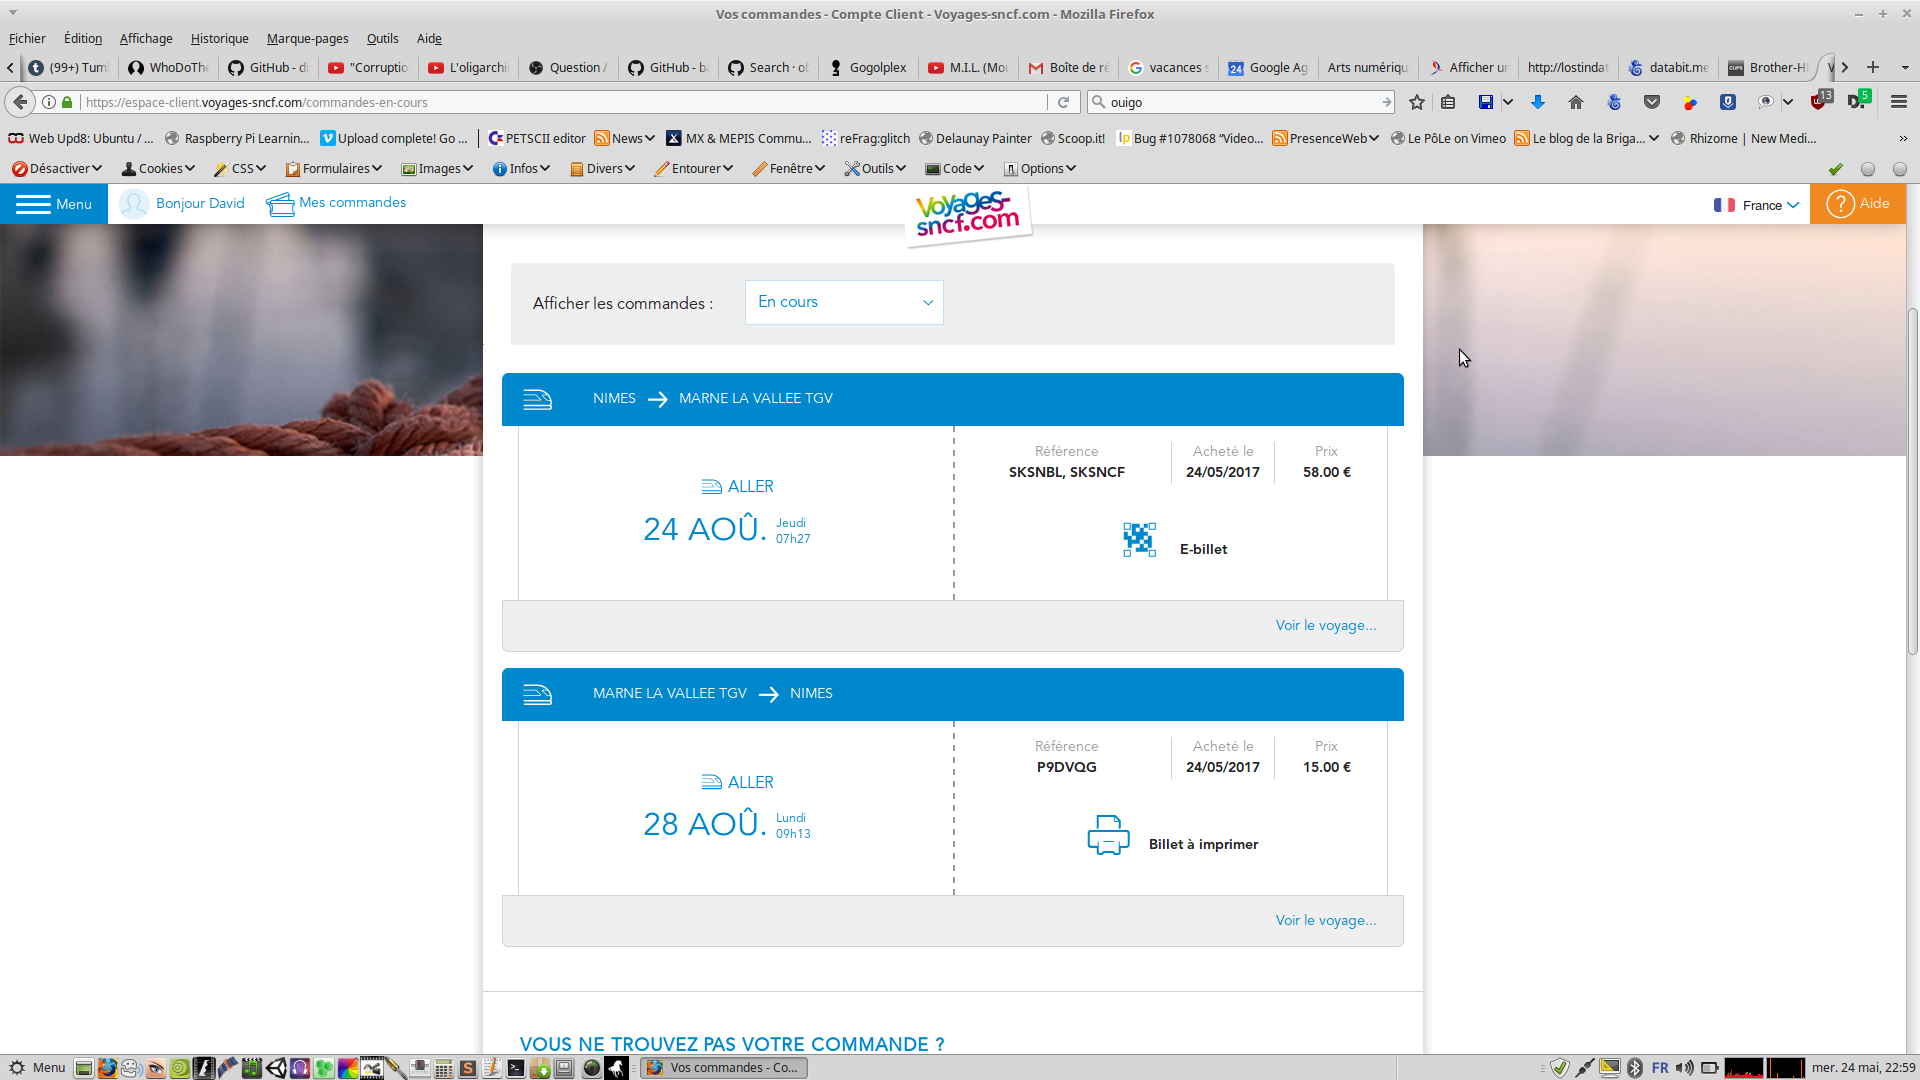Switch to the Gogolplex tab
The height and width of the screenshot is (1080, 1920).
[869, 68]
